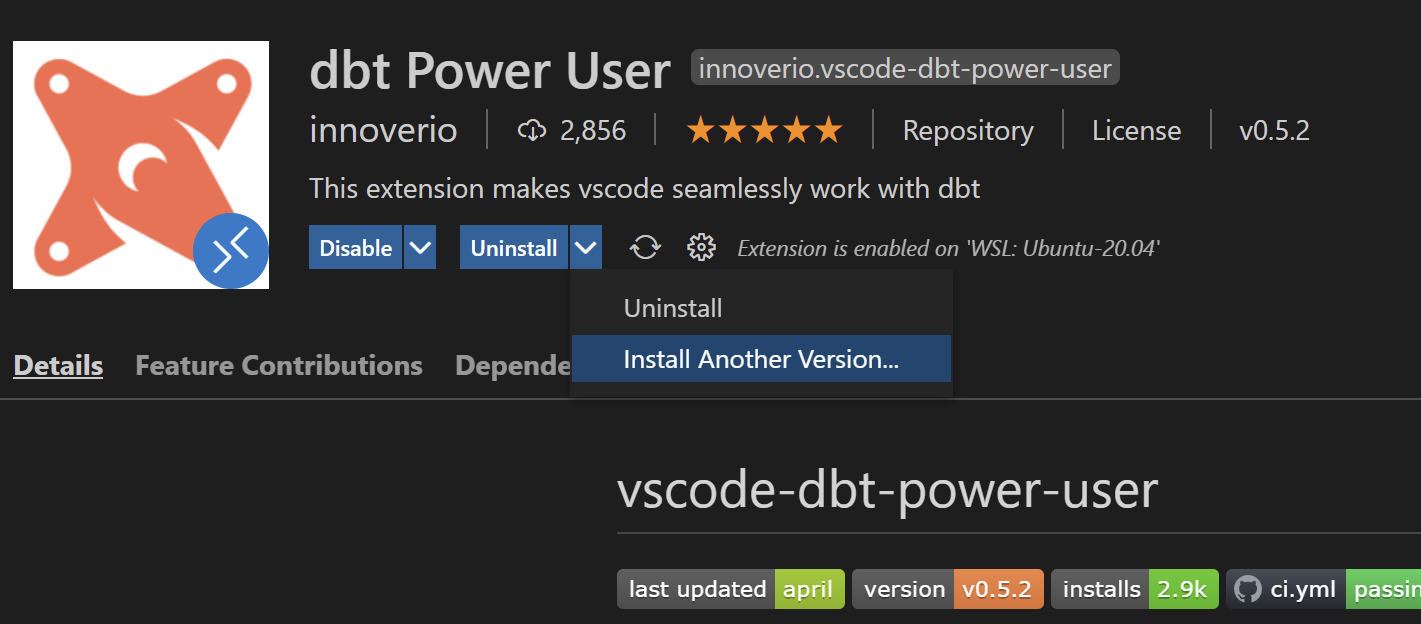Click the Disable button

[x=355, y=246]
